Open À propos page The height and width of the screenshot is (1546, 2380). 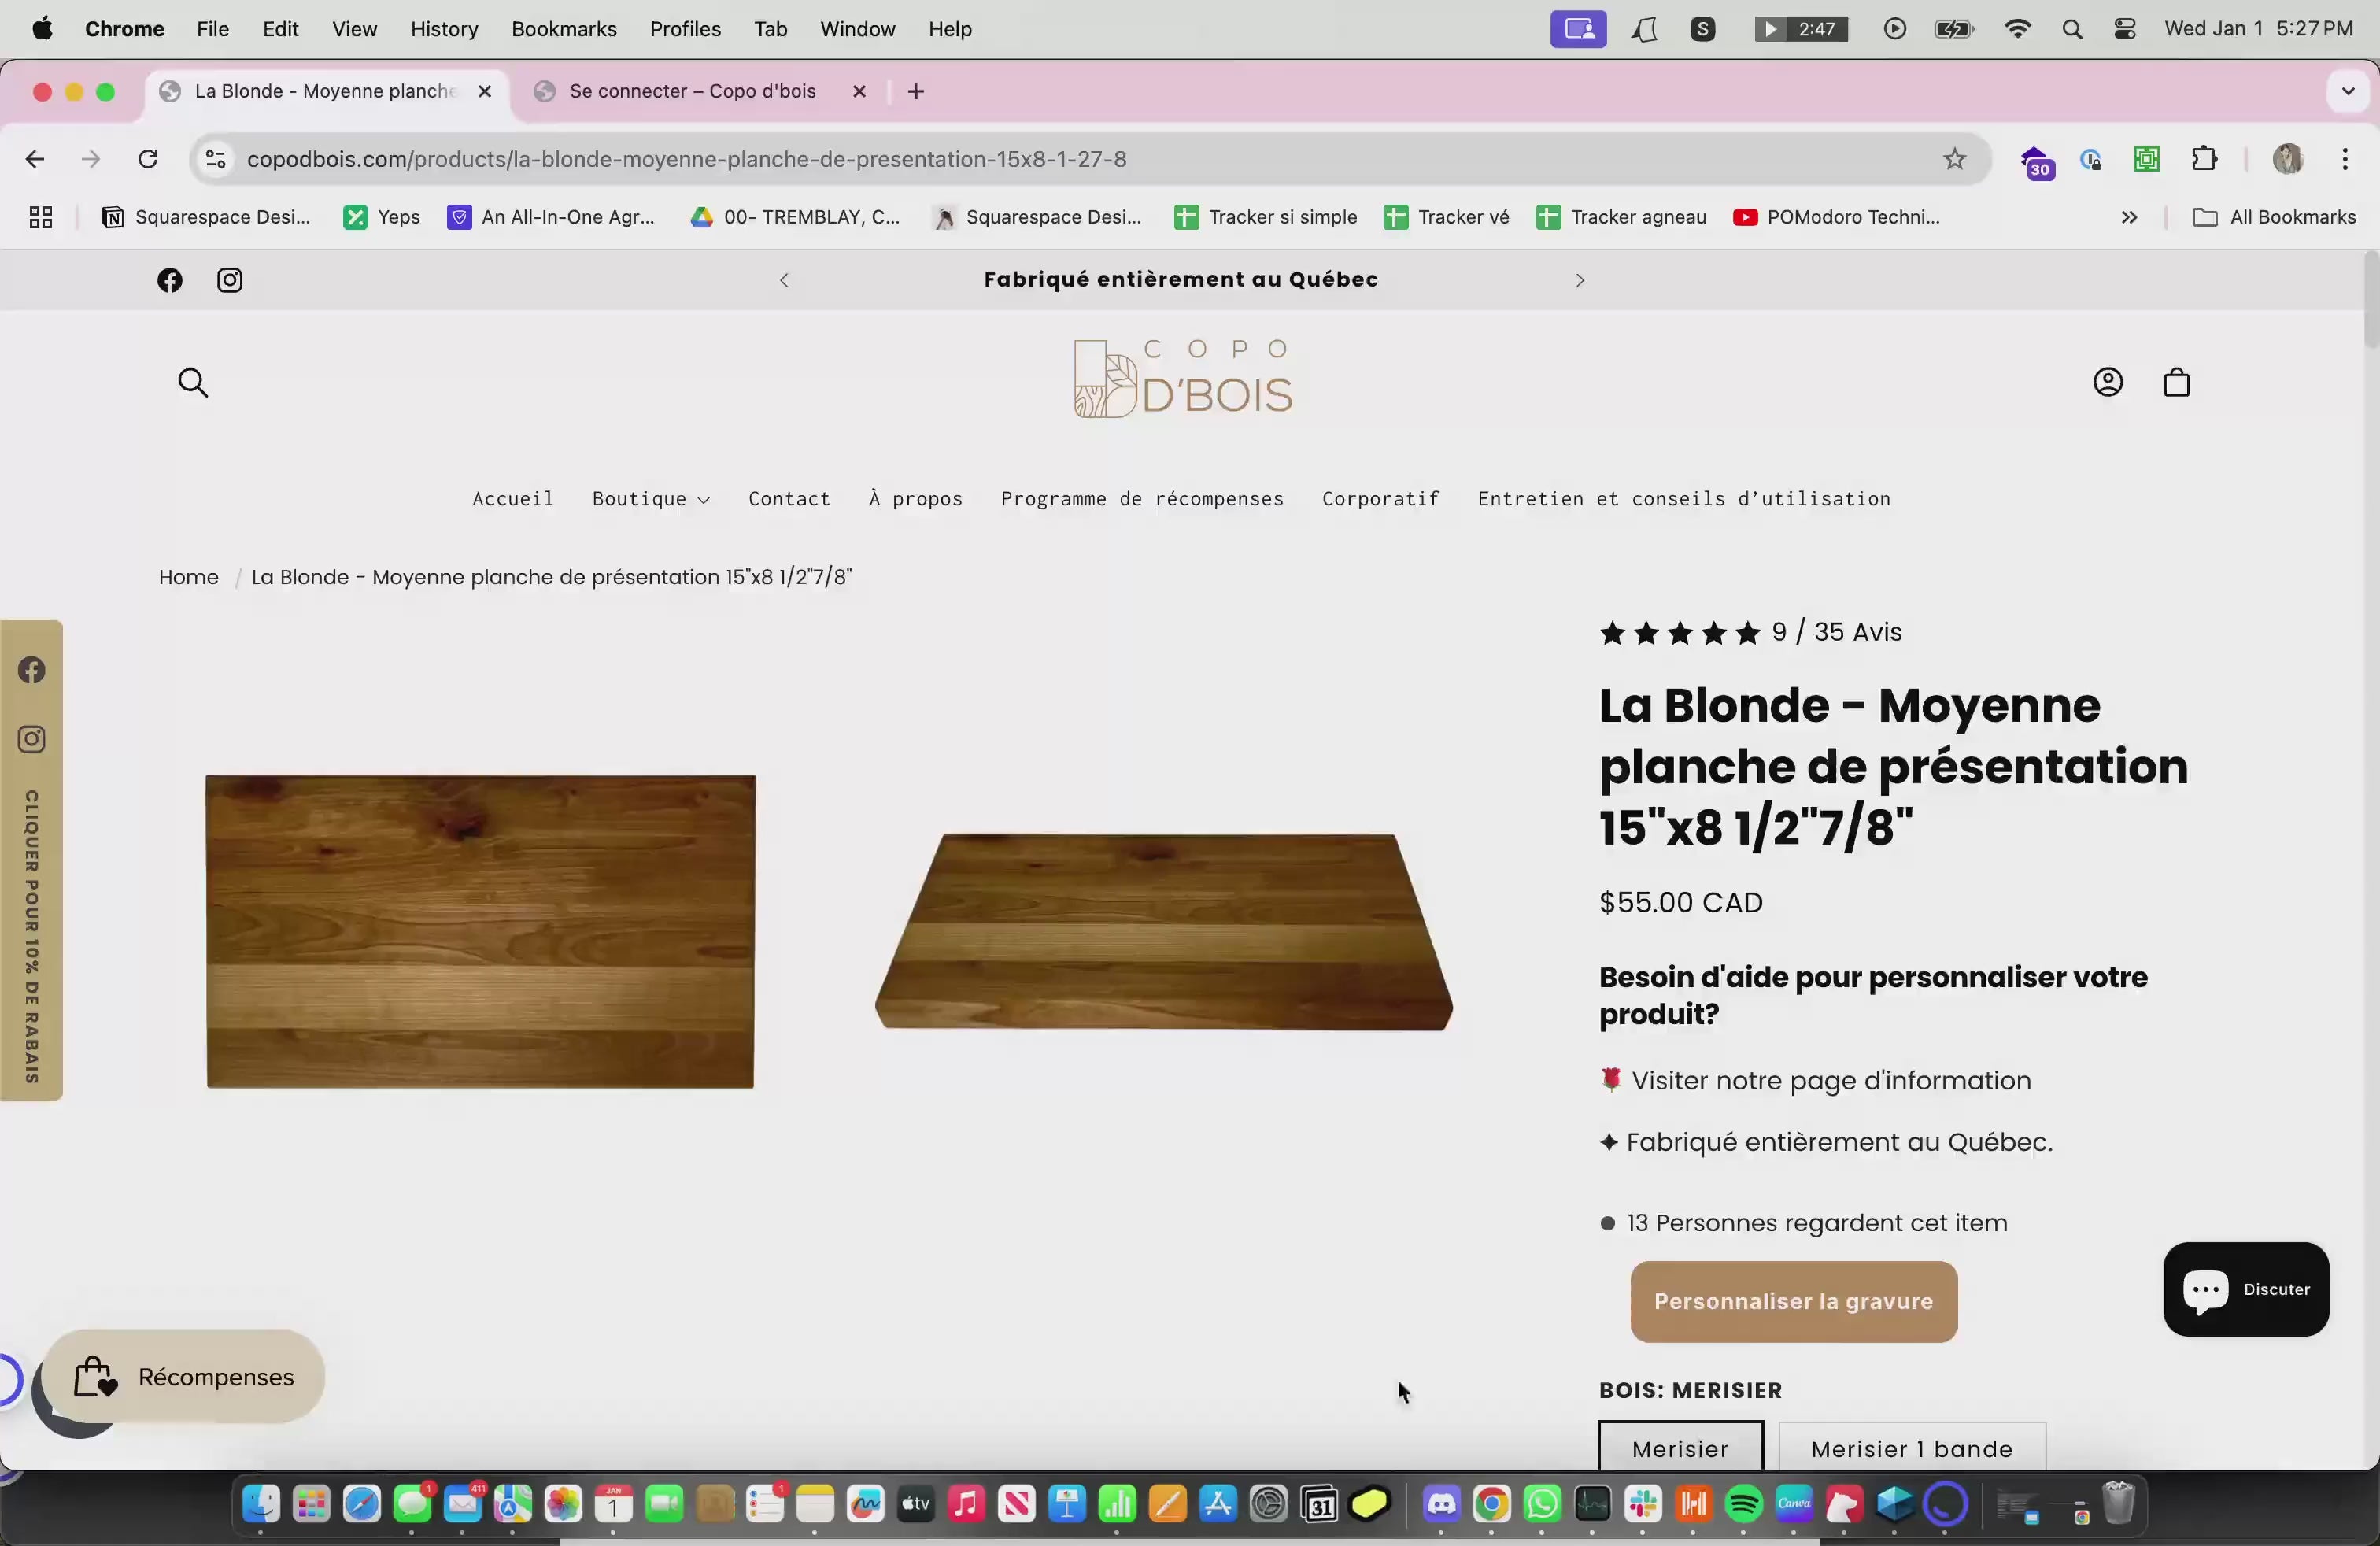point(915,499)
